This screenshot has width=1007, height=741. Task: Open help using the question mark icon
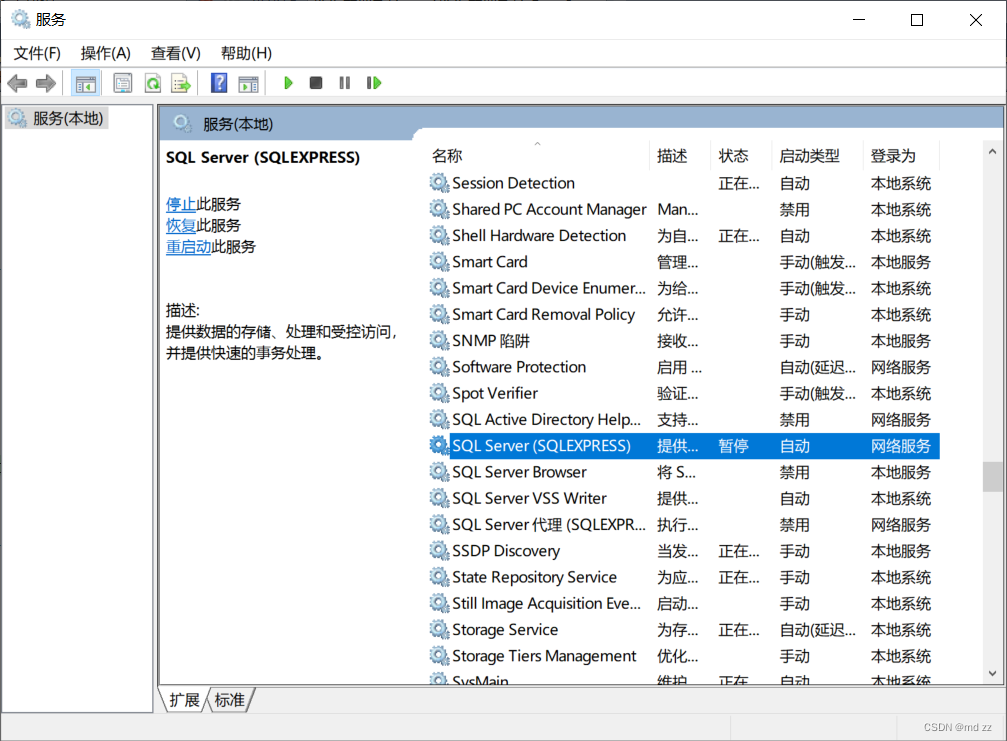tap(218, 82)
